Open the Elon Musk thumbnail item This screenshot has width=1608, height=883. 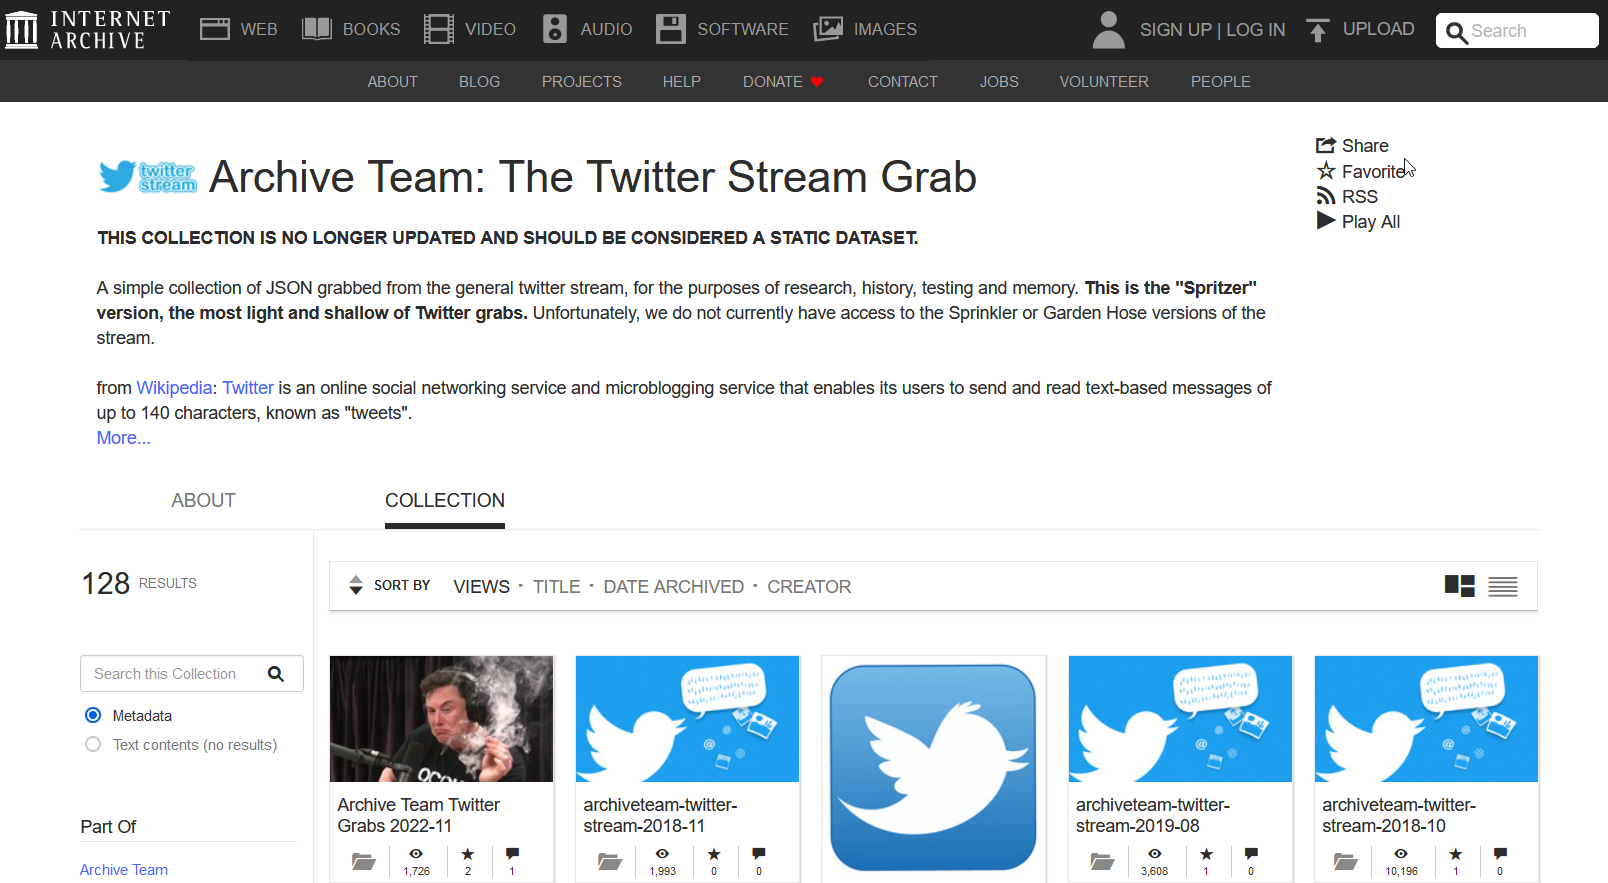tap(441, 719)
